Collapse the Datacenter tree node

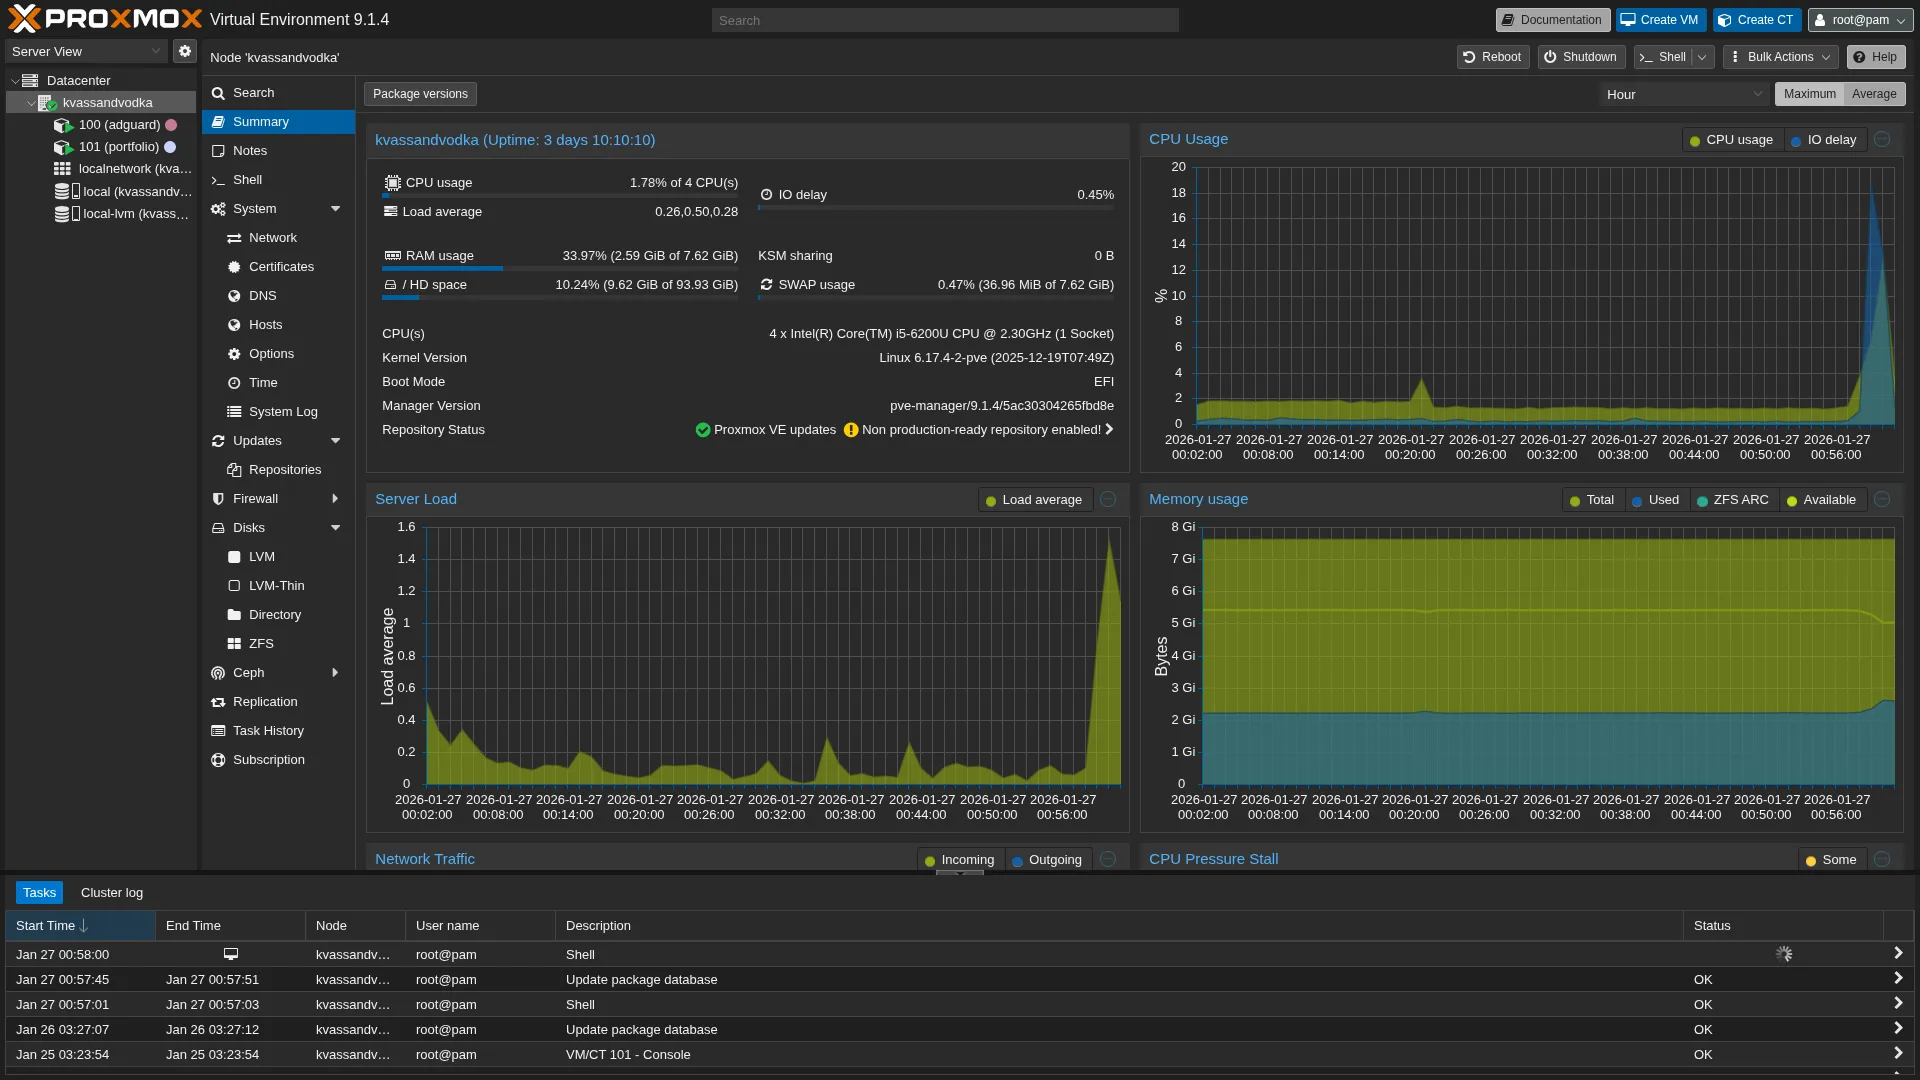(15, 81)
